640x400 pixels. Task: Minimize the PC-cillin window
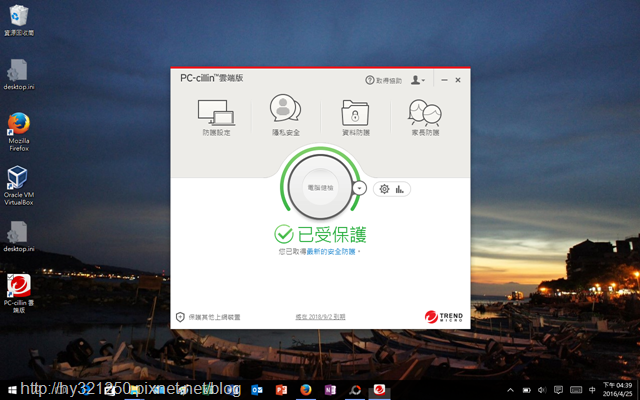(444, 80)
